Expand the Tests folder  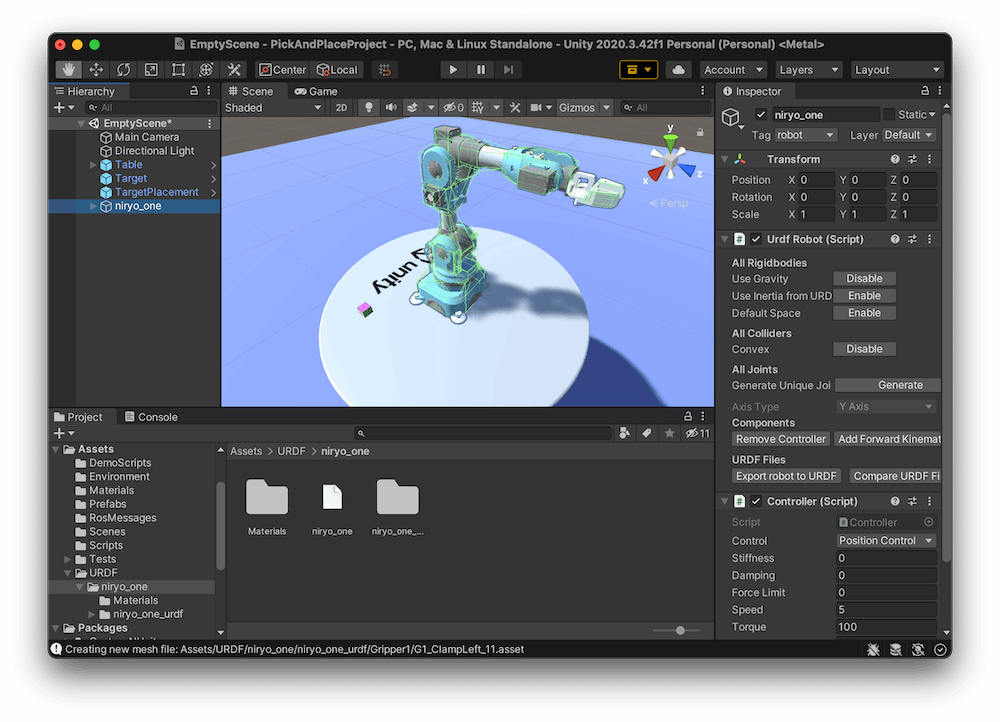click(x=68, y=559)
